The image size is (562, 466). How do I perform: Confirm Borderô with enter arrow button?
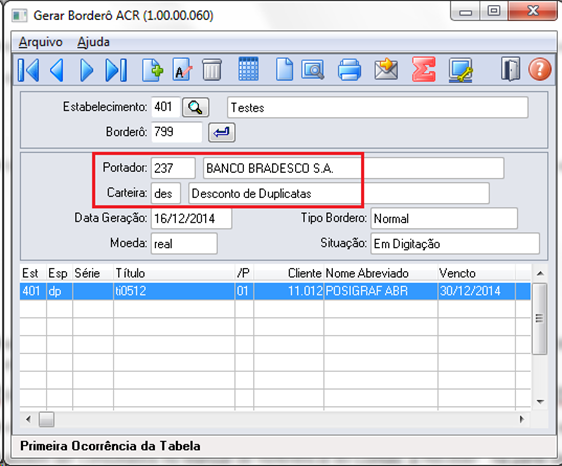pos(222,132)
